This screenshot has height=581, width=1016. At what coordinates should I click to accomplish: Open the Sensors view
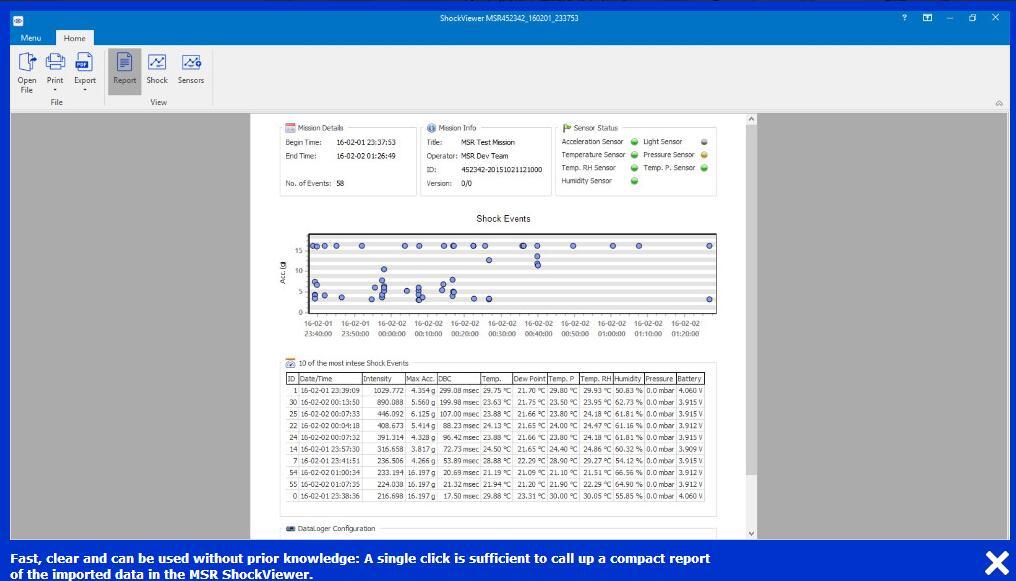tap(190, 69)
